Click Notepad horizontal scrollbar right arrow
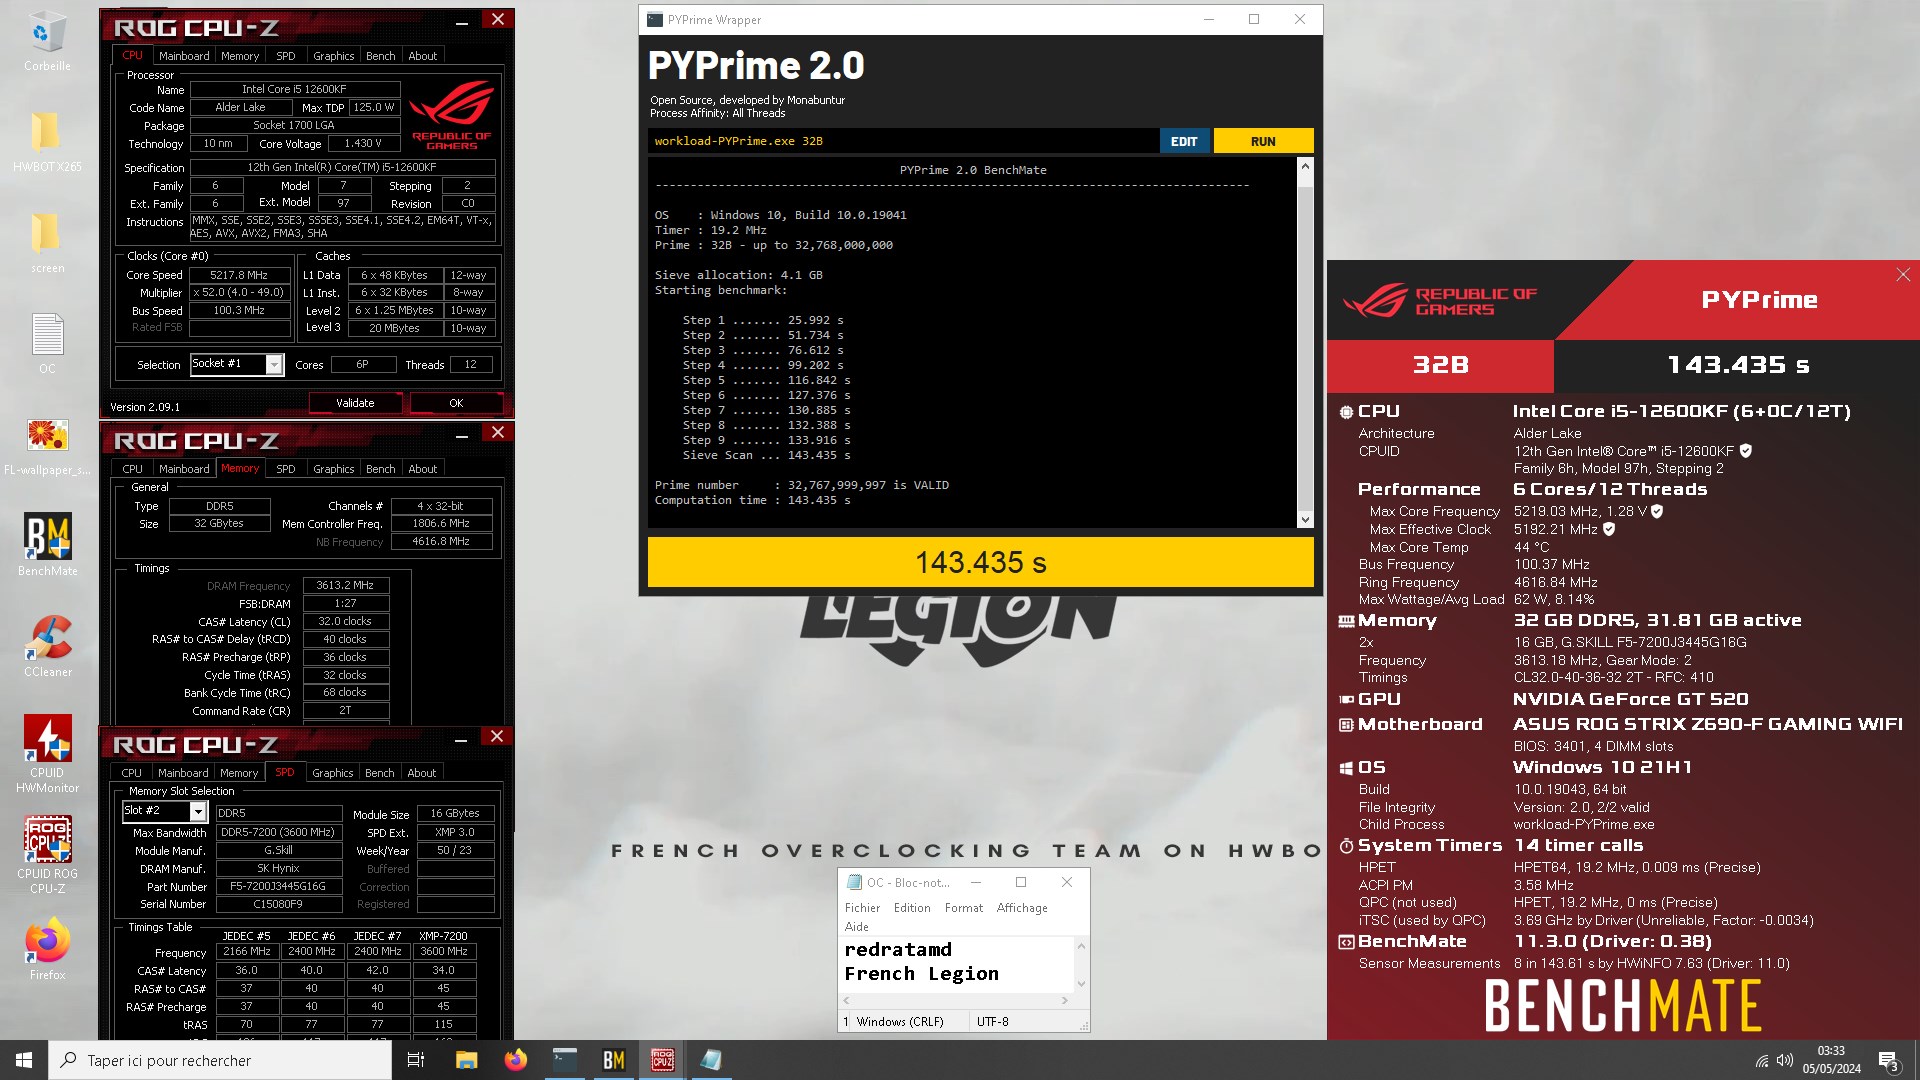Screen dimensions: 1920x1080 click(x=1065, y=1000)
